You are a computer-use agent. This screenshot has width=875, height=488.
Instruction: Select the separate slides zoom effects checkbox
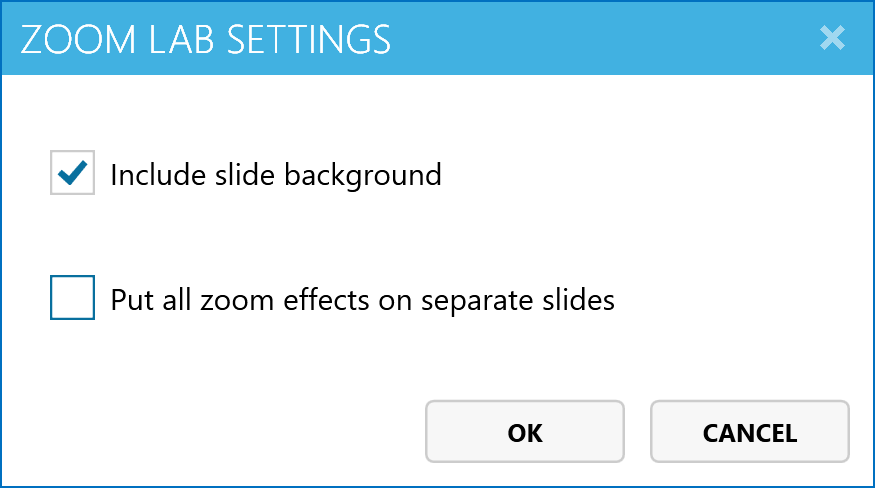(72, 298)
